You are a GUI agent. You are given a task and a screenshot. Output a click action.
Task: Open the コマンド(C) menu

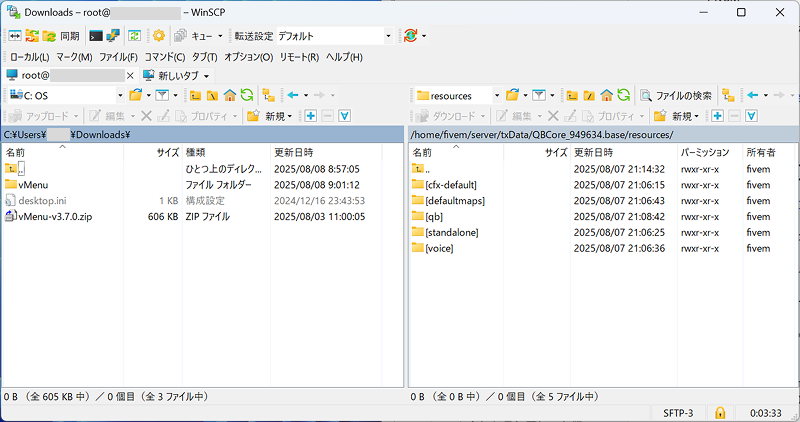pyautogui.click(x=165, y=57)
